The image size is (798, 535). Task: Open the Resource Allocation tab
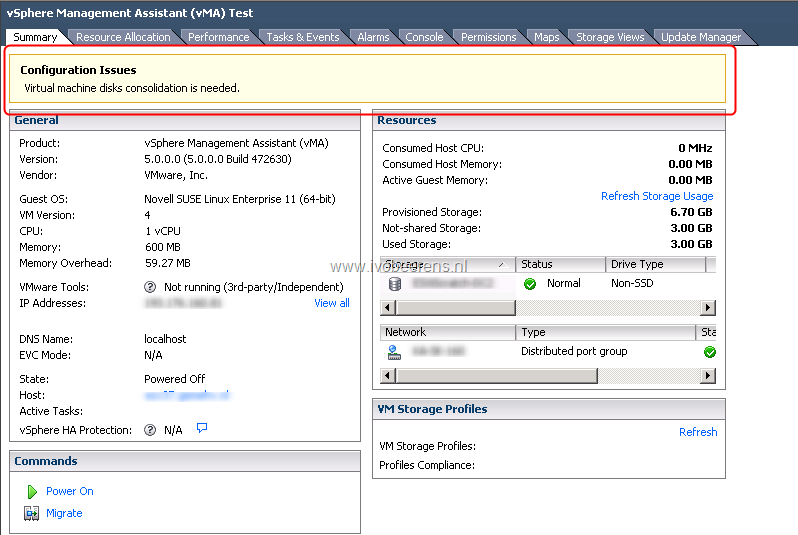pos(123,37)
